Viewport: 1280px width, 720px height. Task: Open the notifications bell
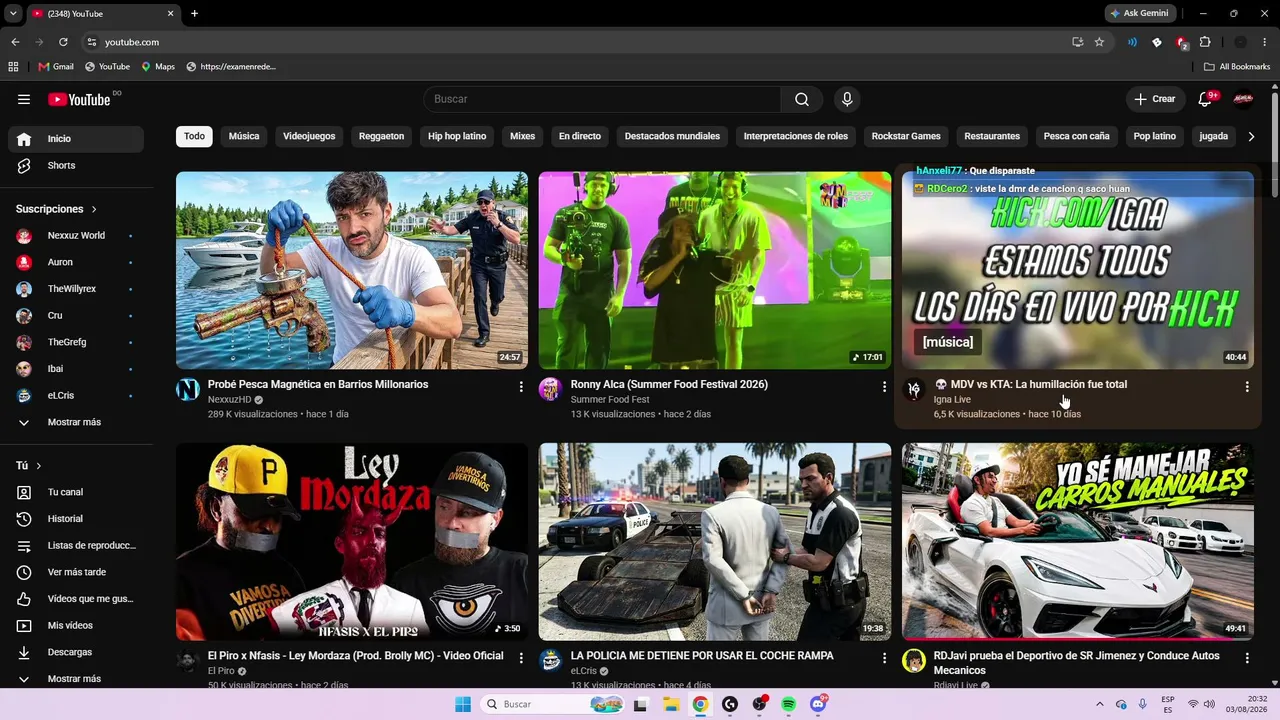pyautogui.click(x=1206, y=99)
